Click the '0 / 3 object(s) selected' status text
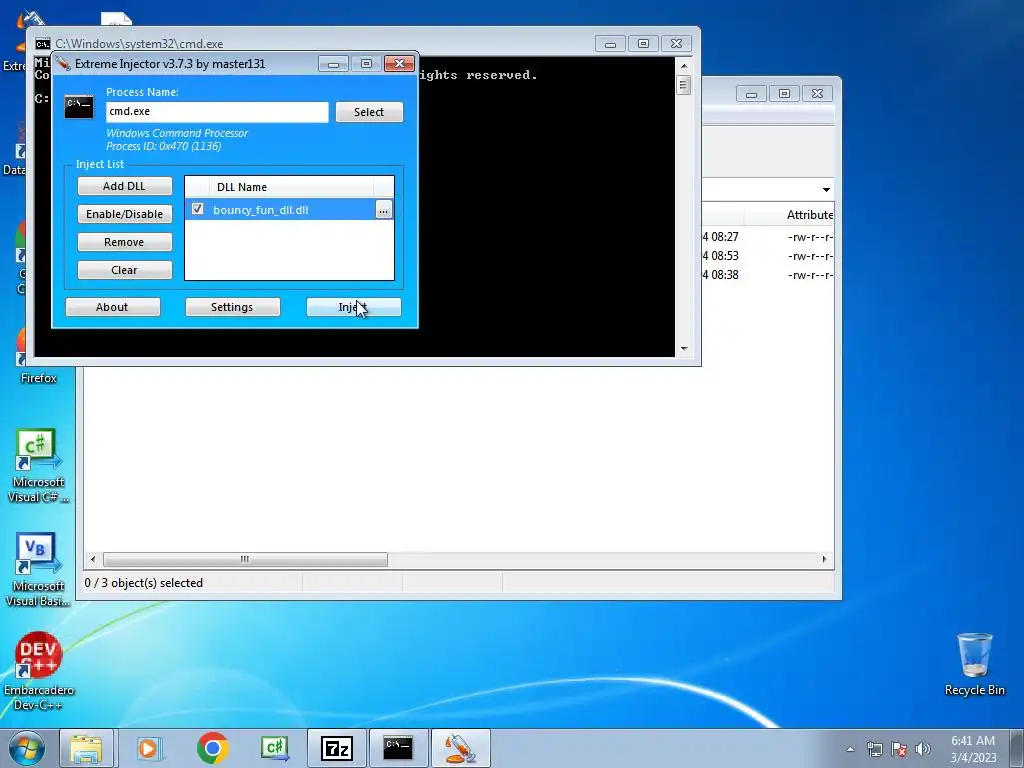The height and width of the screenshot is (768, 1024). click(144, 583)
